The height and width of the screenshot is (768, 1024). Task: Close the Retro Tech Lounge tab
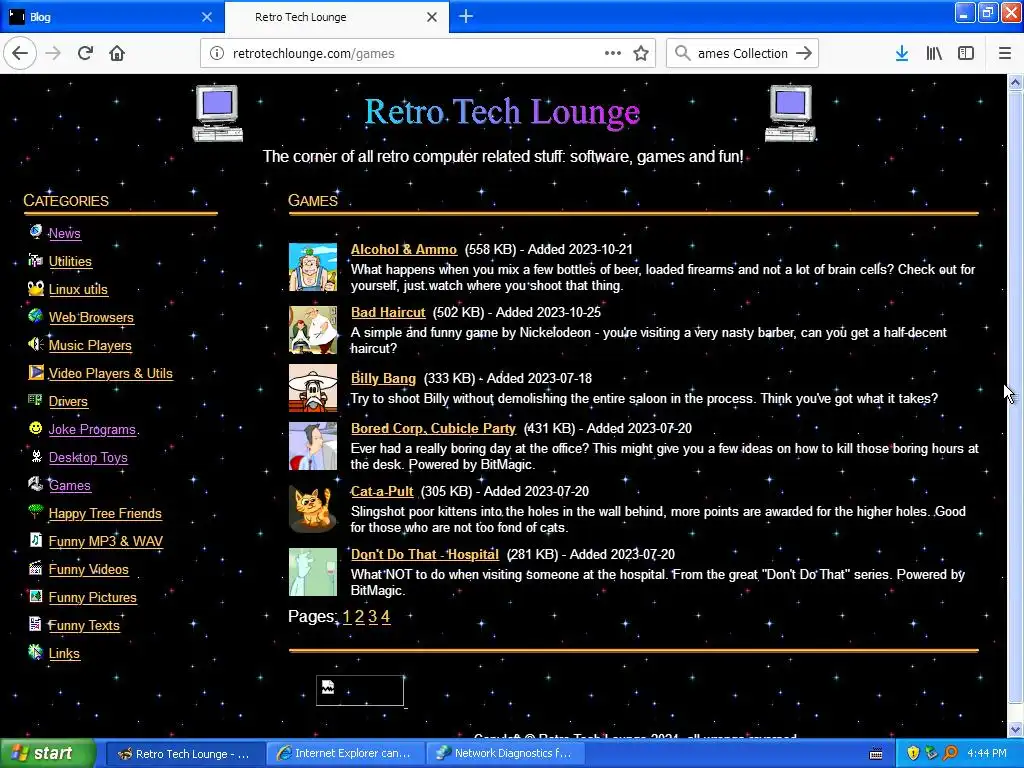coord(432,17)
